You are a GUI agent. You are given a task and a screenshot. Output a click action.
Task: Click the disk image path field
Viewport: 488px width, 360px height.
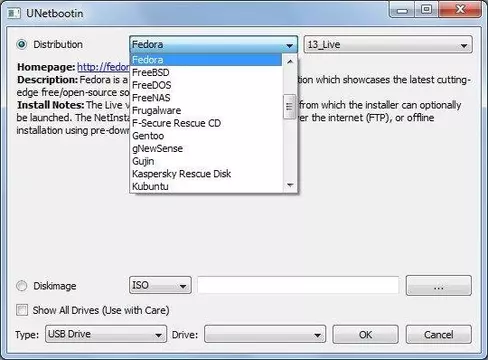(298, 285)
